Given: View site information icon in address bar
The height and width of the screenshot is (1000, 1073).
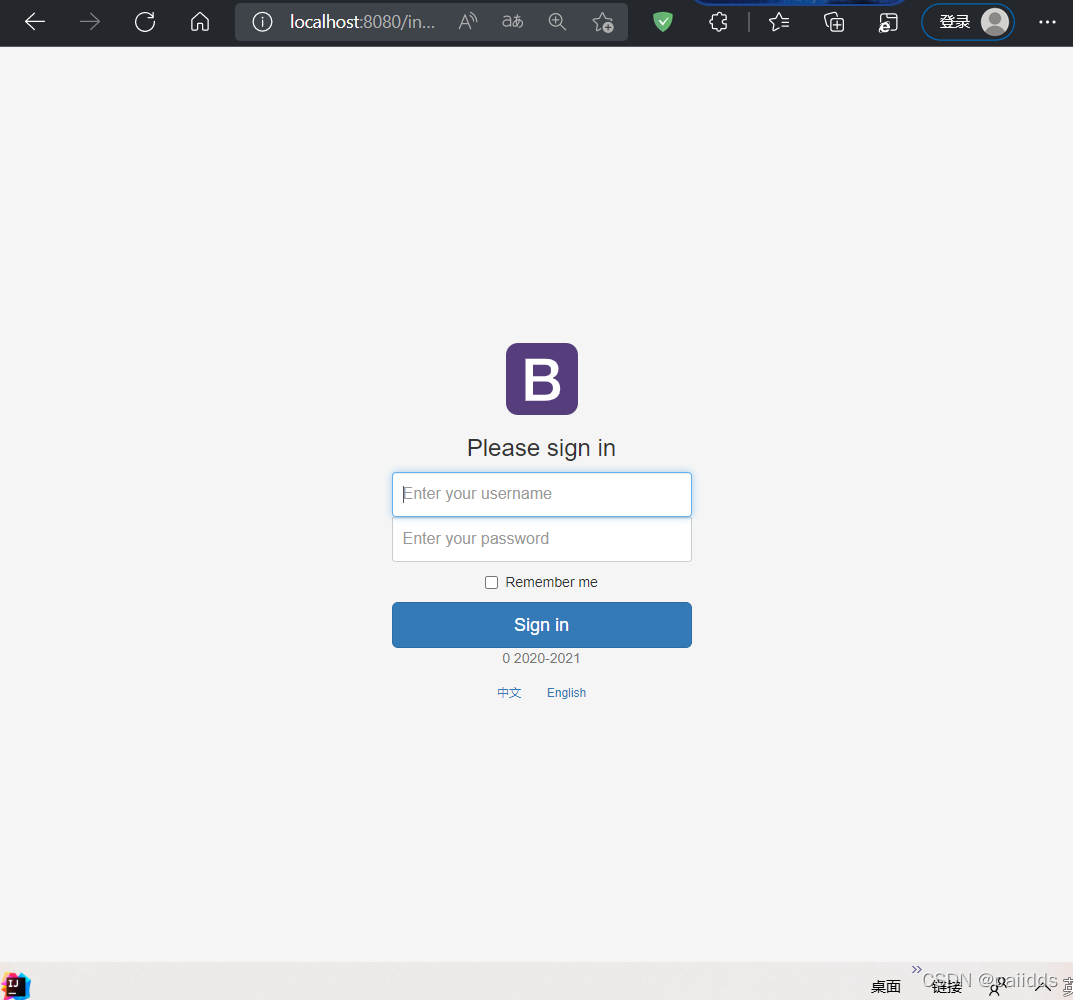Looking at the screenshot, I should pos(262,22).
